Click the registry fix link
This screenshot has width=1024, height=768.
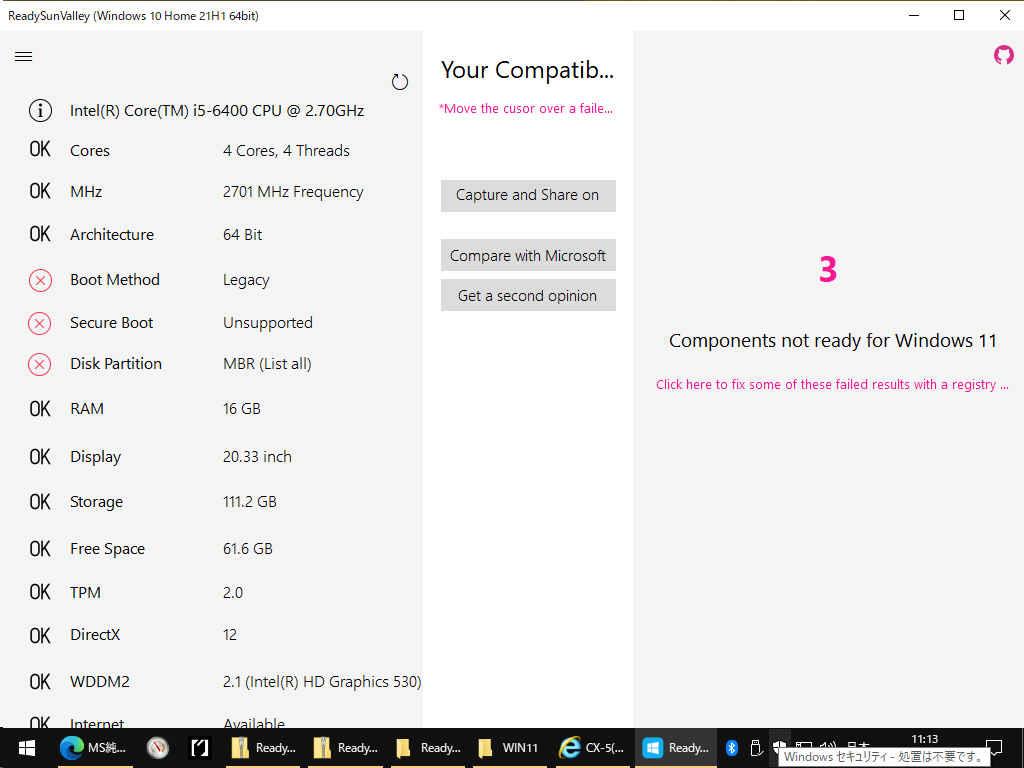point(832,385)
